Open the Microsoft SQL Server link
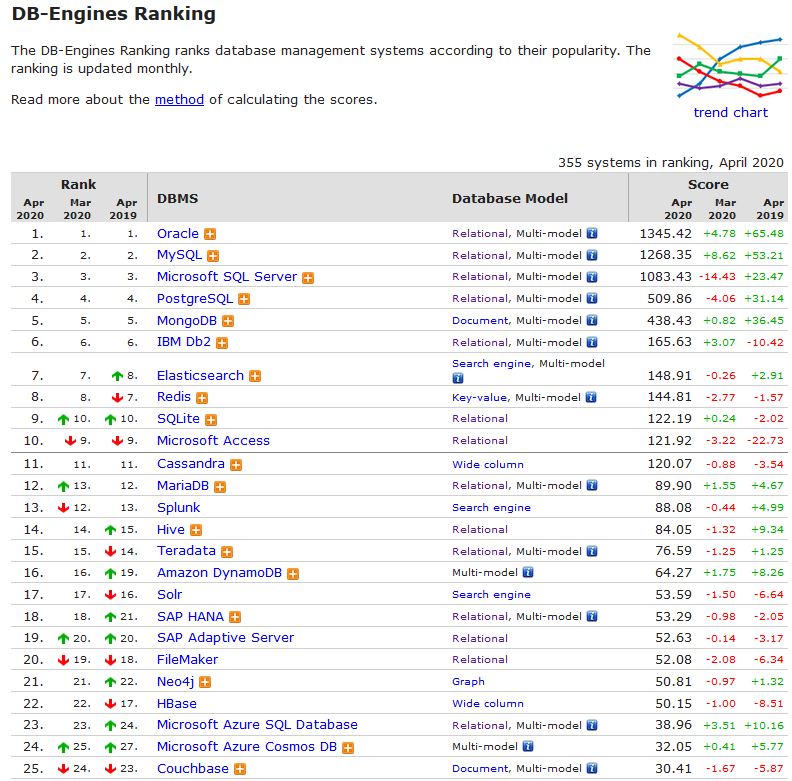792x781 pixels. point(227,277)
